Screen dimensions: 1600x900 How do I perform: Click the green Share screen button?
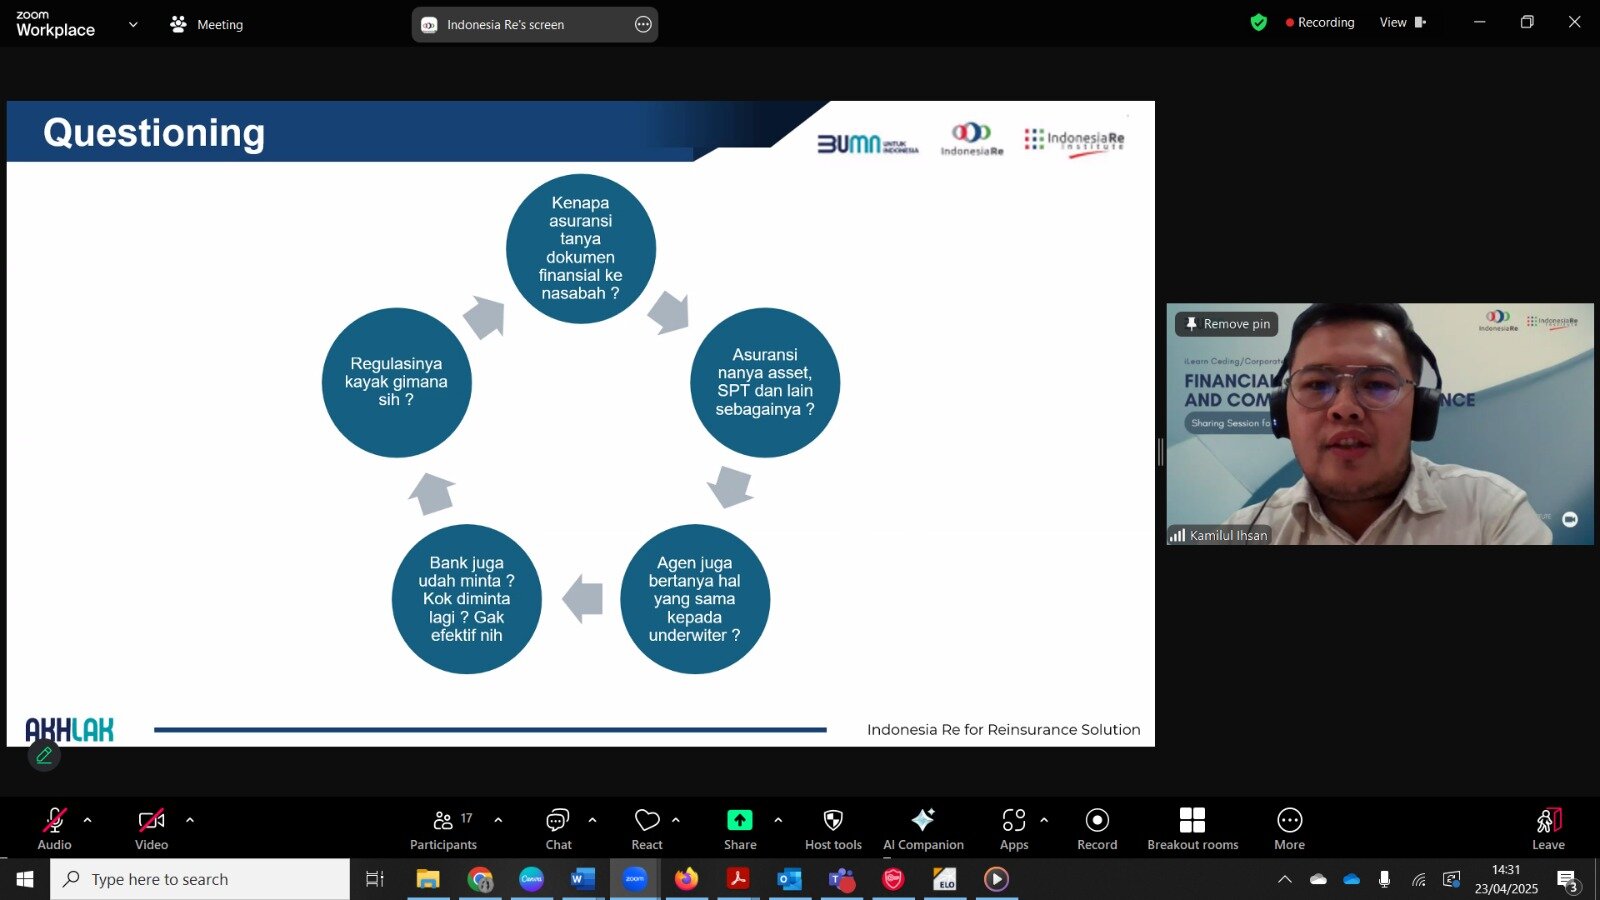(740, 829)
